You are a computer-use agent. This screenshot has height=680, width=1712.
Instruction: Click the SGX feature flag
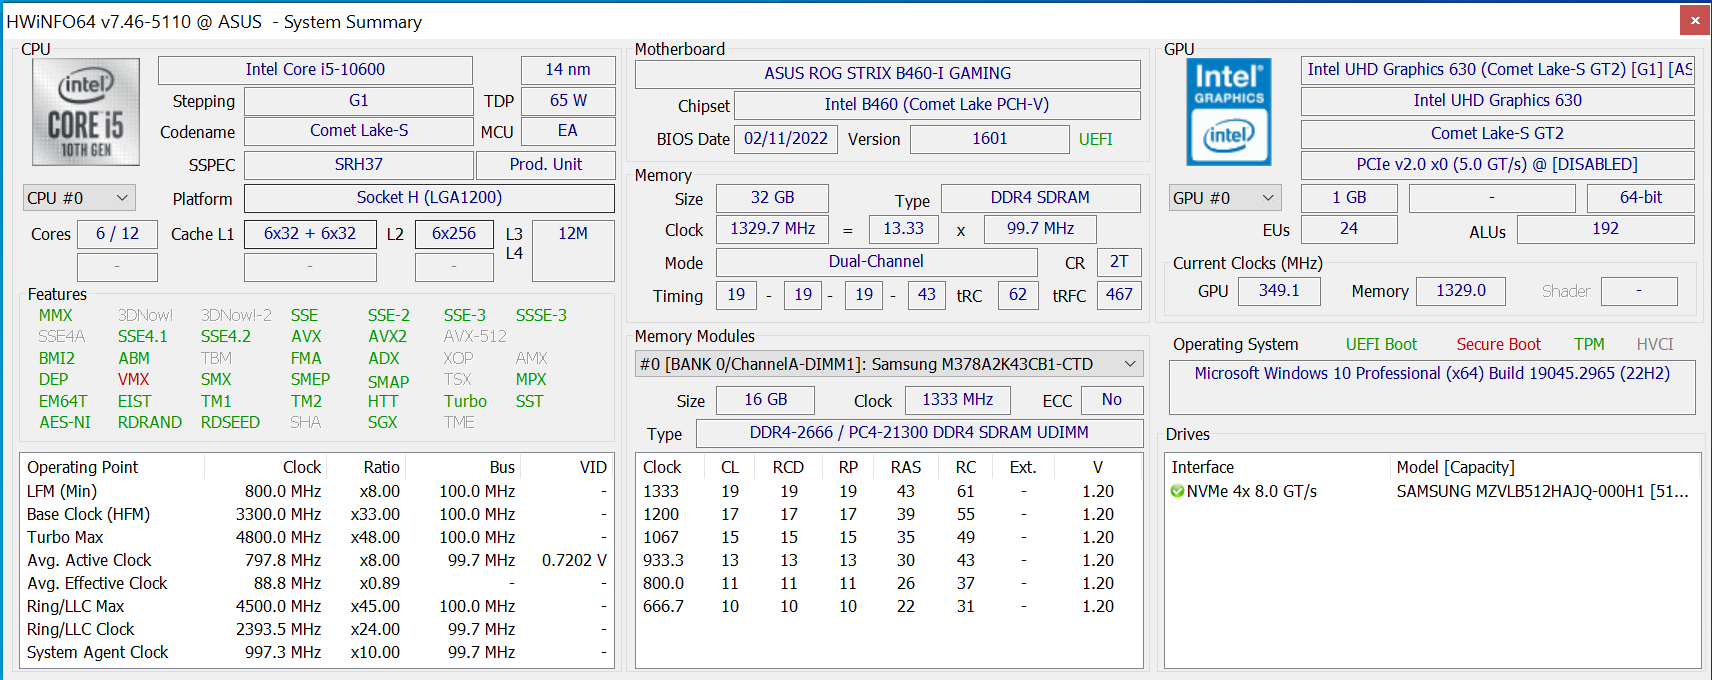click(382, 422)
